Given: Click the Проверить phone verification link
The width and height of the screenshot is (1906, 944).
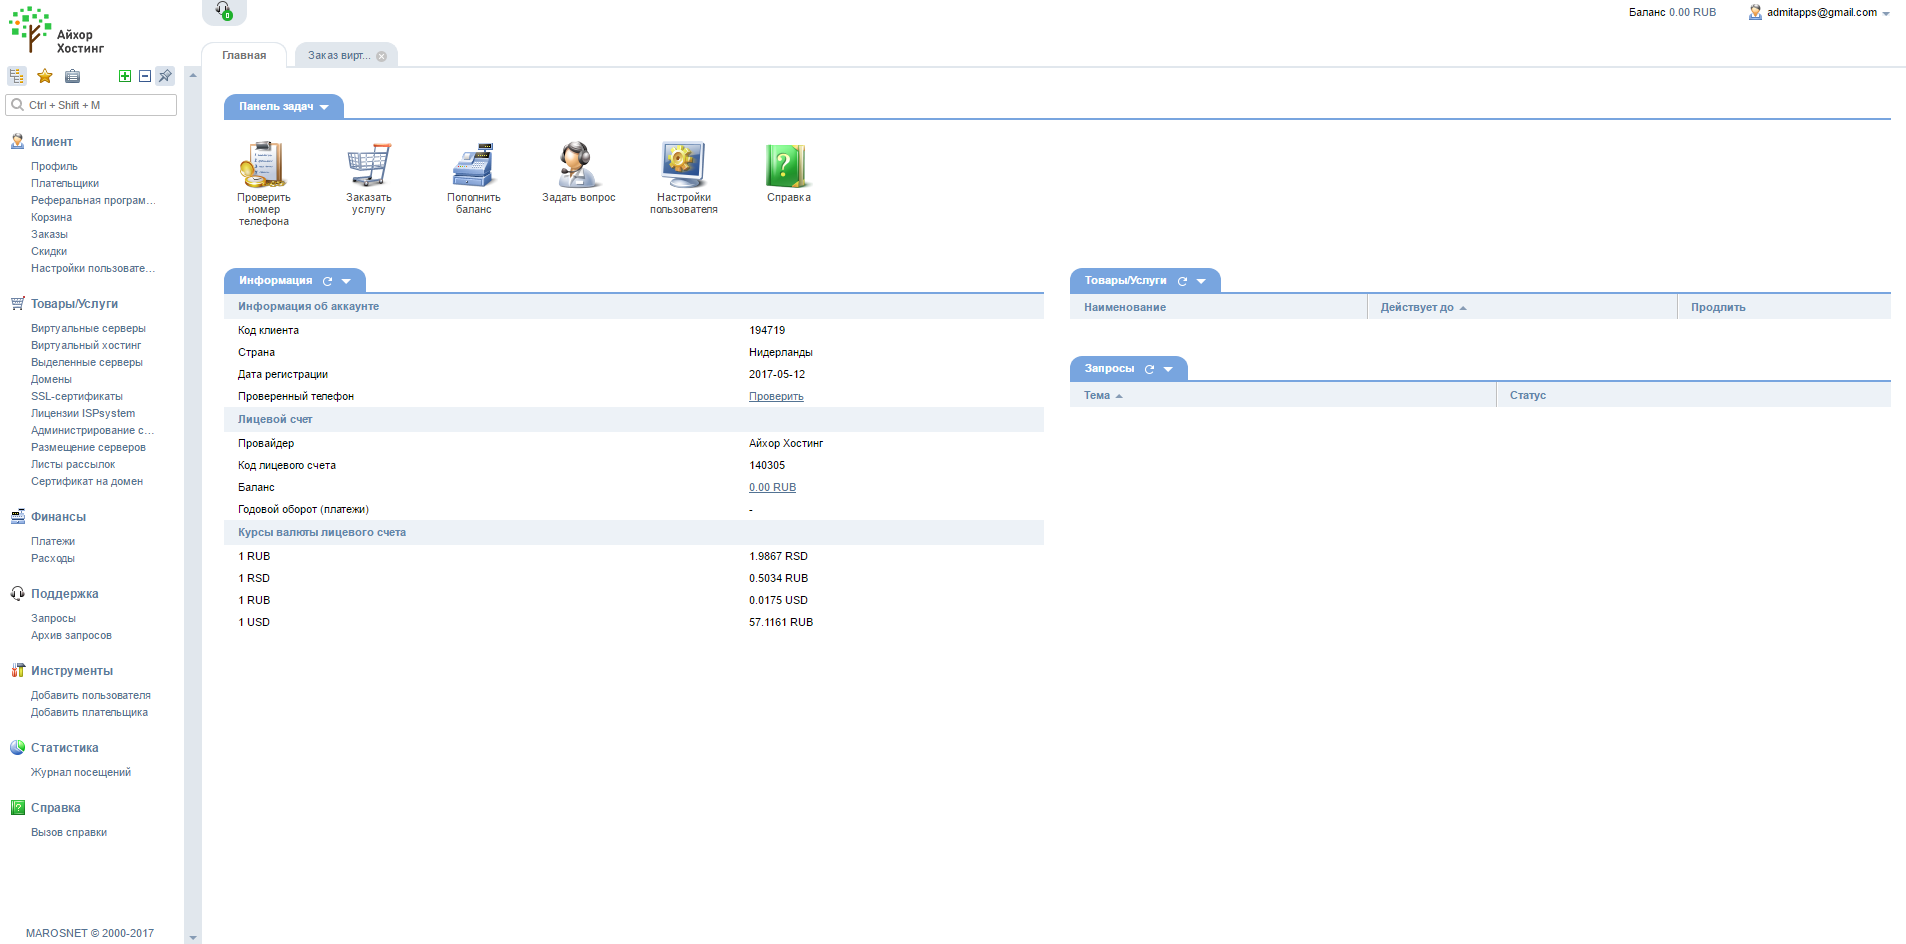Looking at the screenshot, I should coord(776,397).
